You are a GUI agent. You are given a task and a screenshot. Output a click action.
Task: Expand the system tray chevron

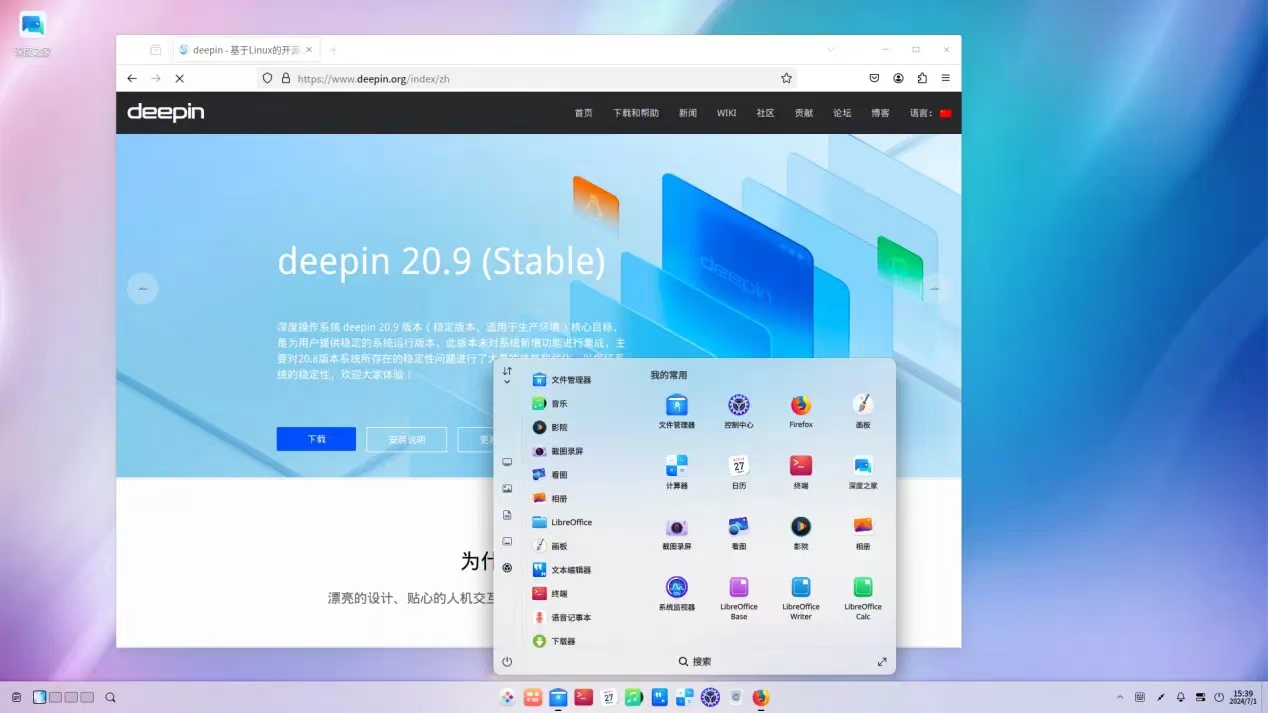[x=1120, y=697]
